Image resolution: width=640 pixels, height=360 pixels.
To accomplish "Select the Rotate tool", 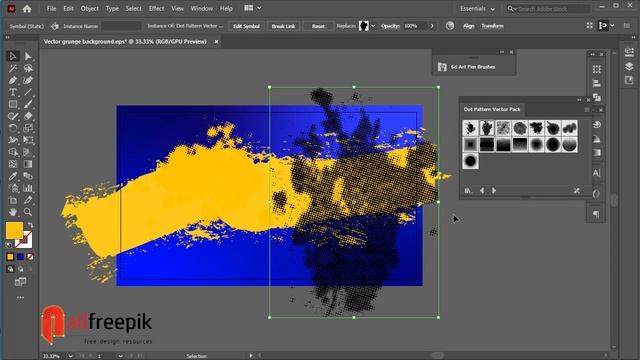I will click(x=13, y=128).
